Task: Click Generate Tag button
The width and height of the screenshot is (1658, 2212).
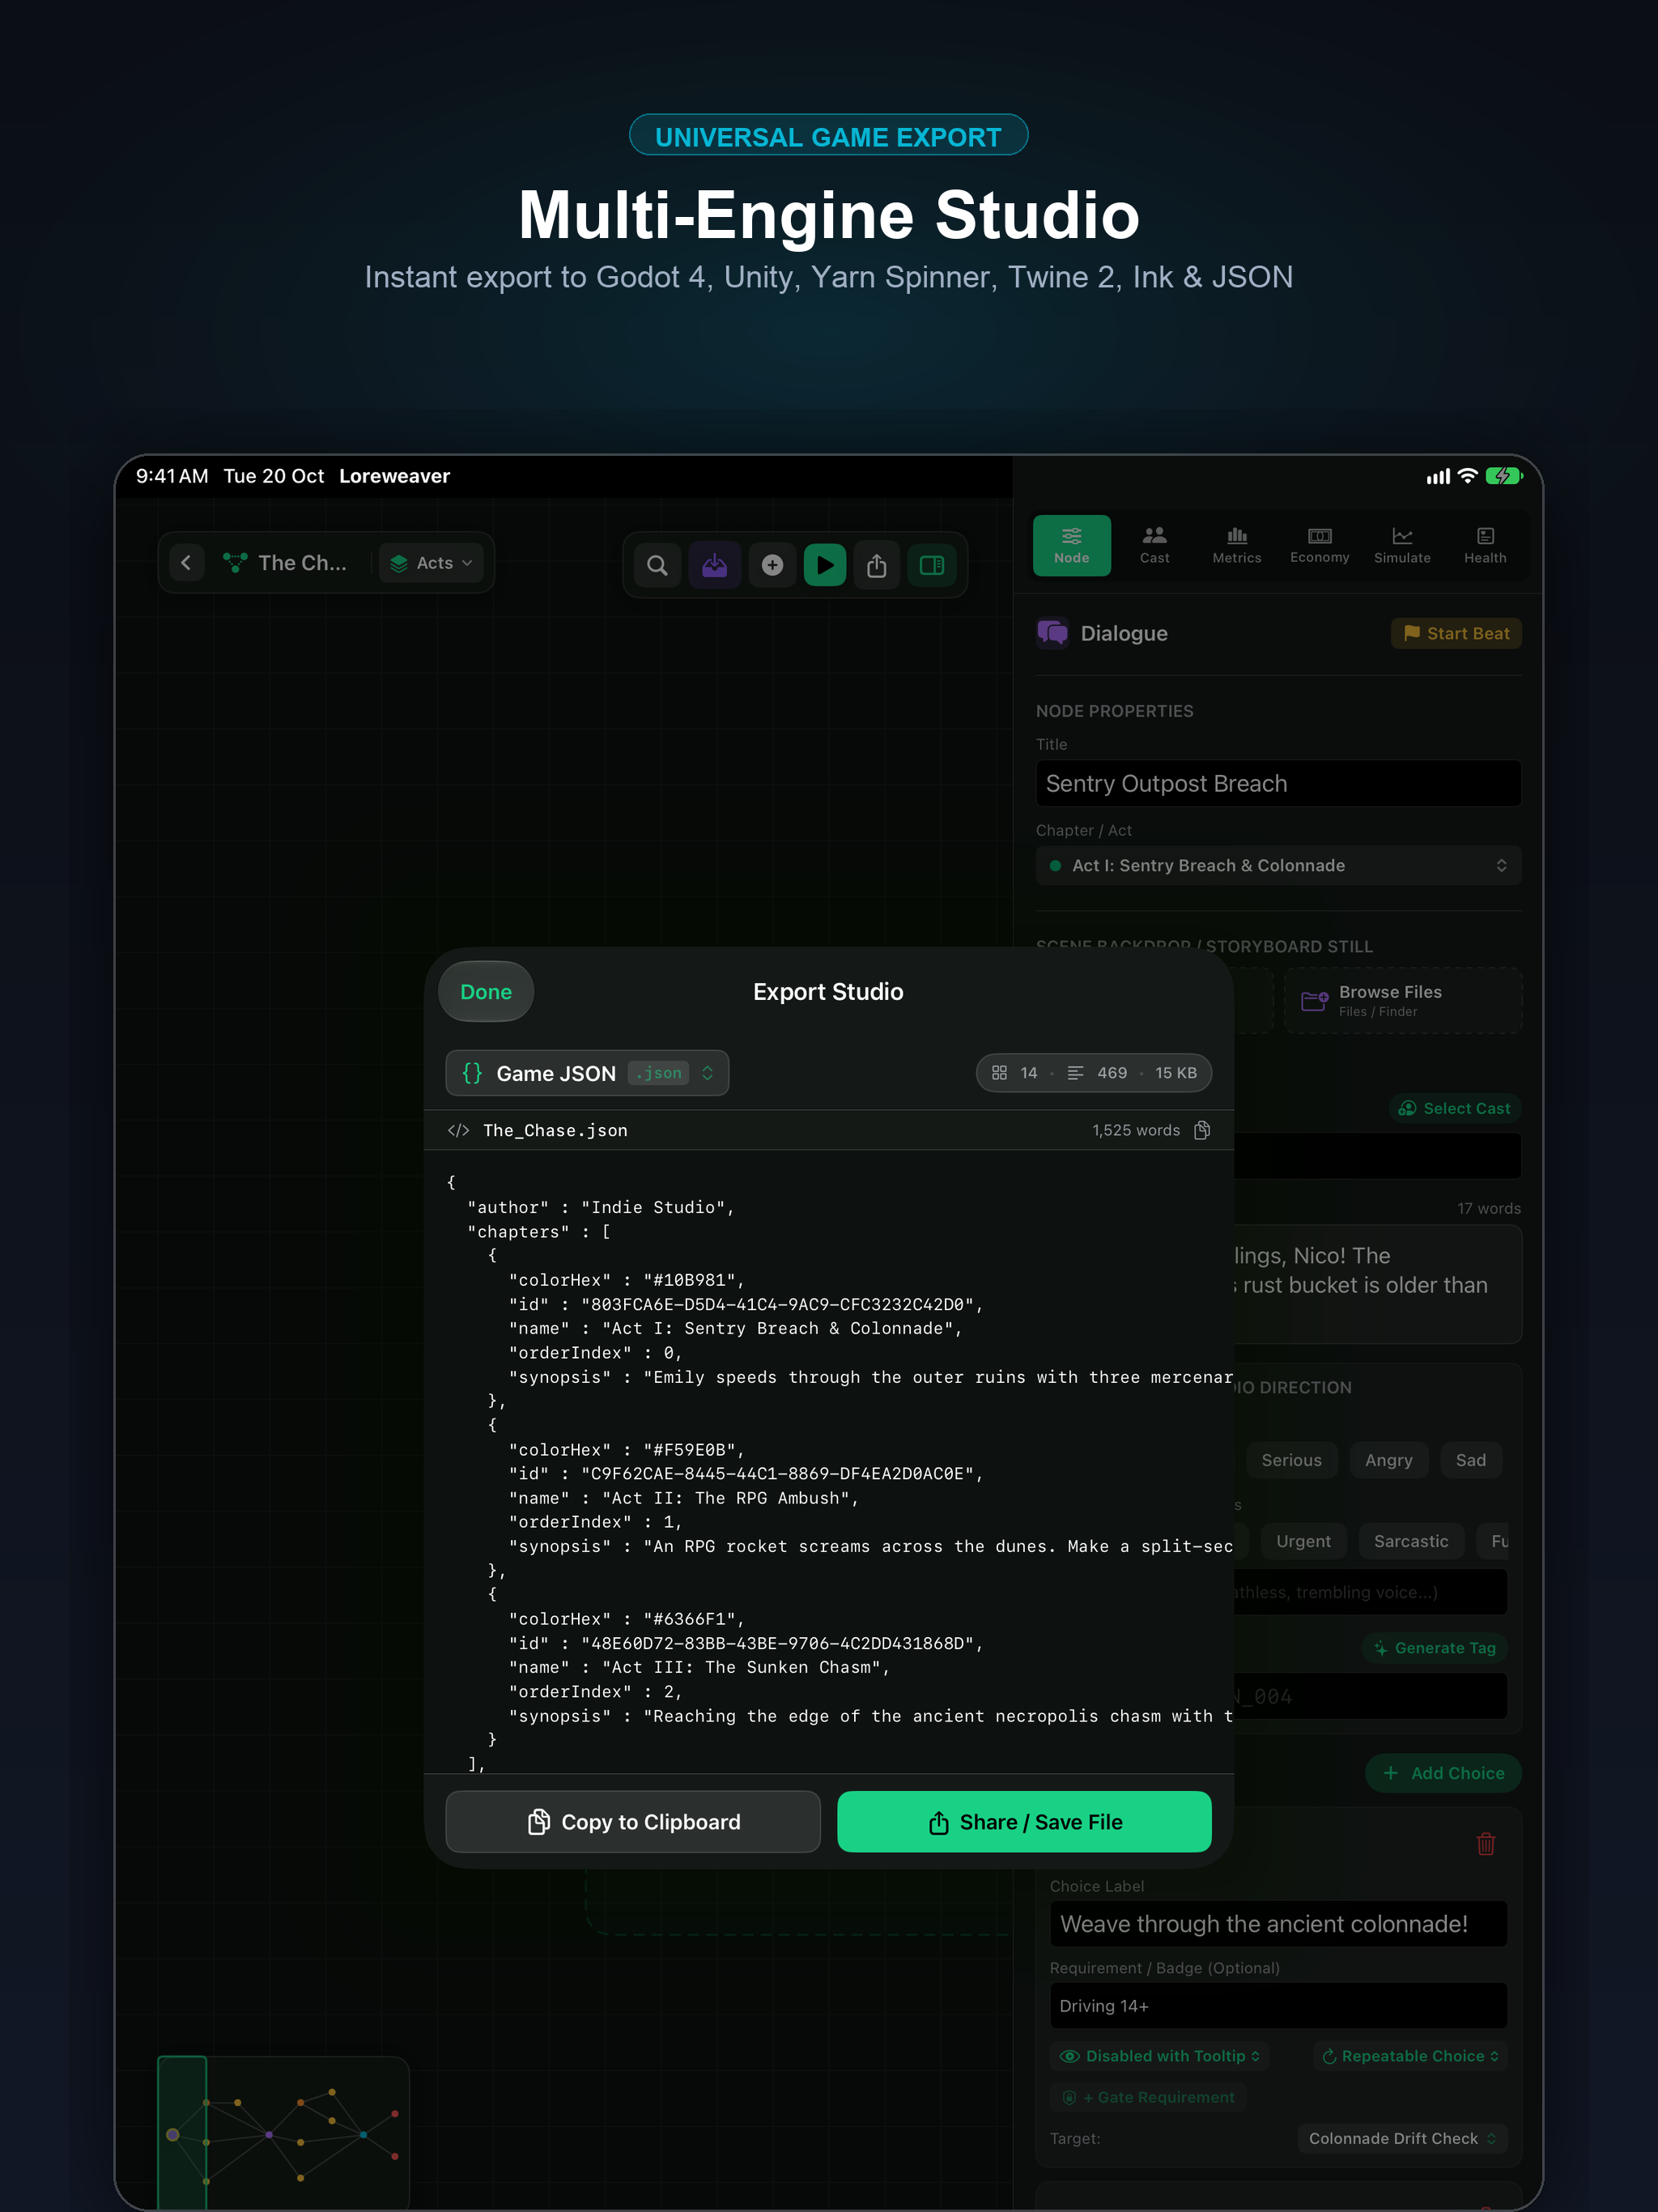Action: pos(1435,1648)
